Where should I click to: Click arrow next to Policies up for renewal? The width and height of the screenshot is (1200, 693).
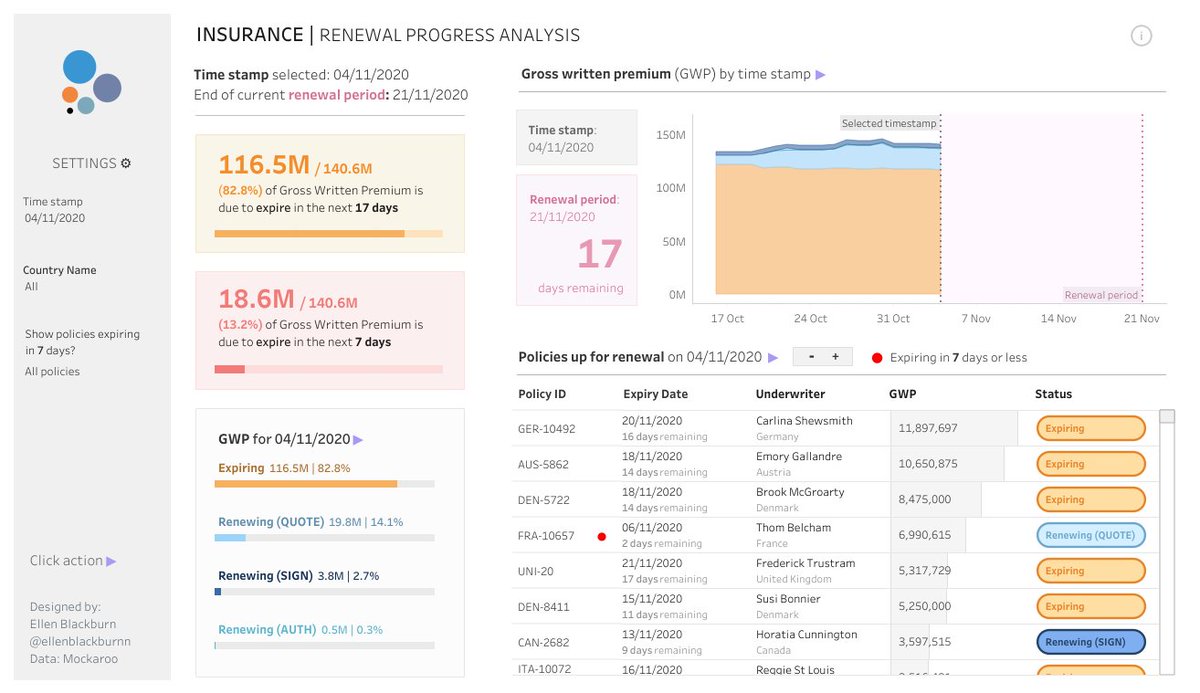(772, 358)
